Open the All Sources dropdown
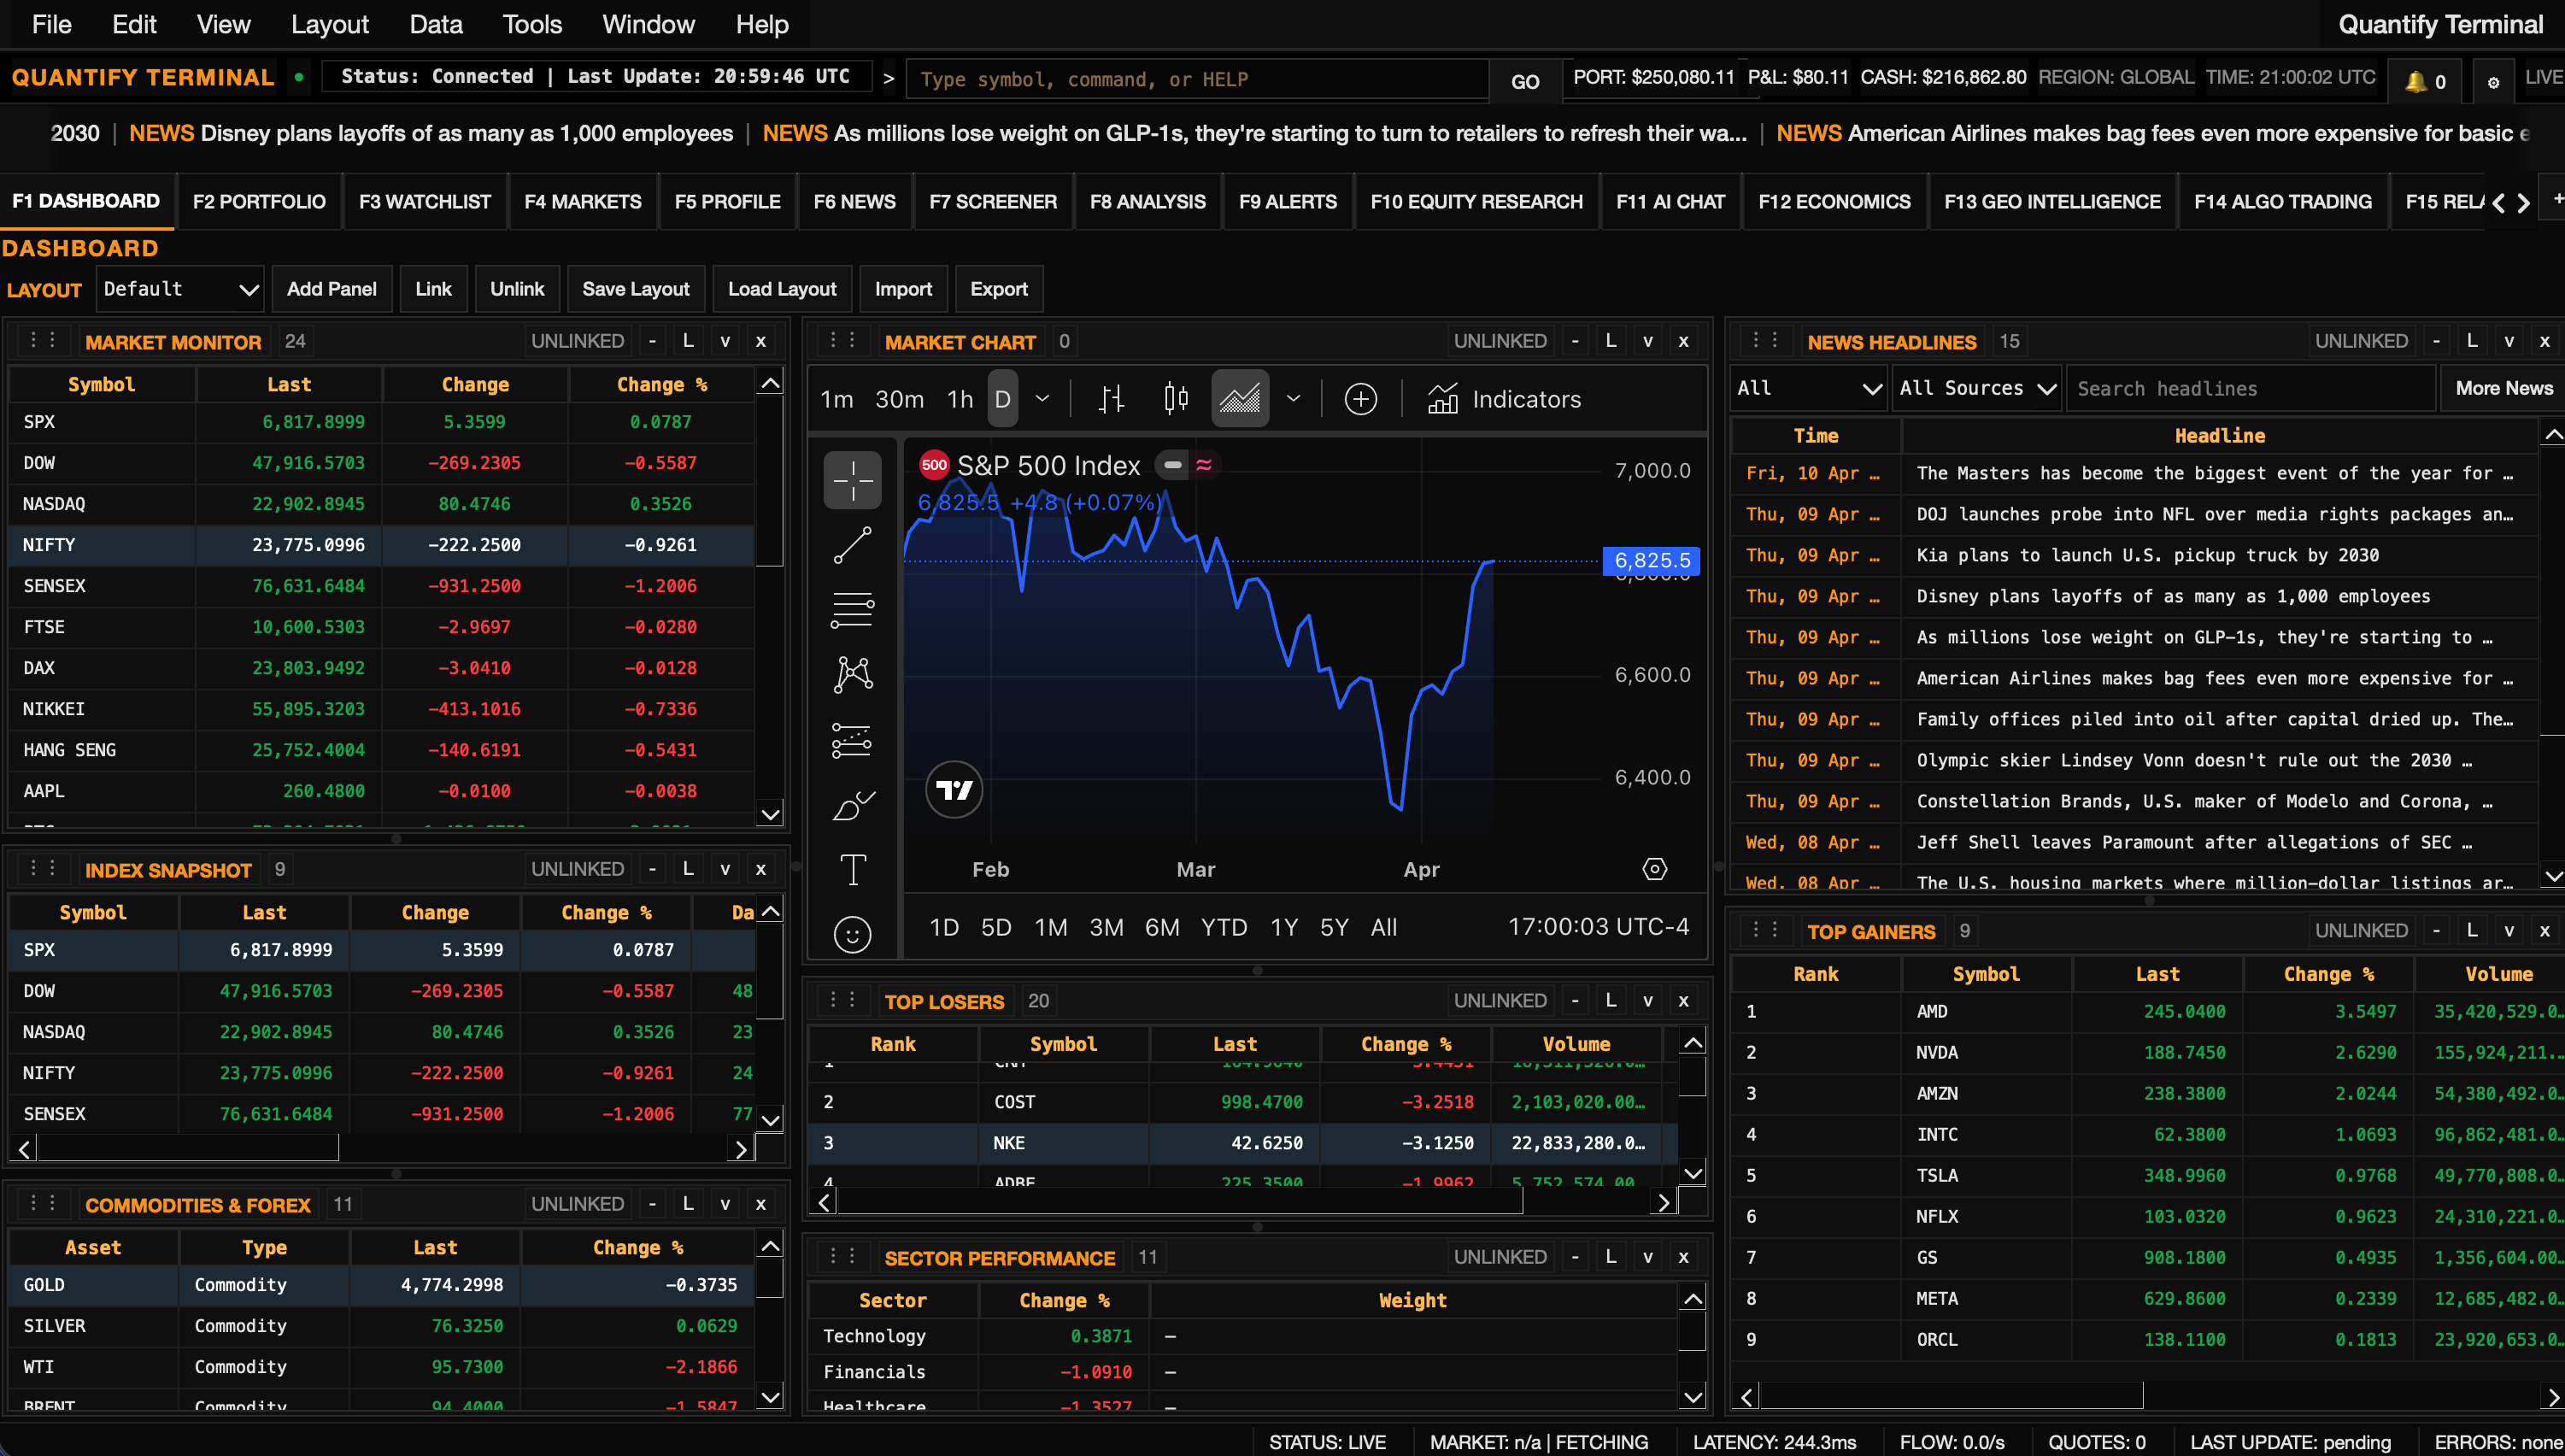Viewport: 2565px width, 1456px height. coord(1976,388)
